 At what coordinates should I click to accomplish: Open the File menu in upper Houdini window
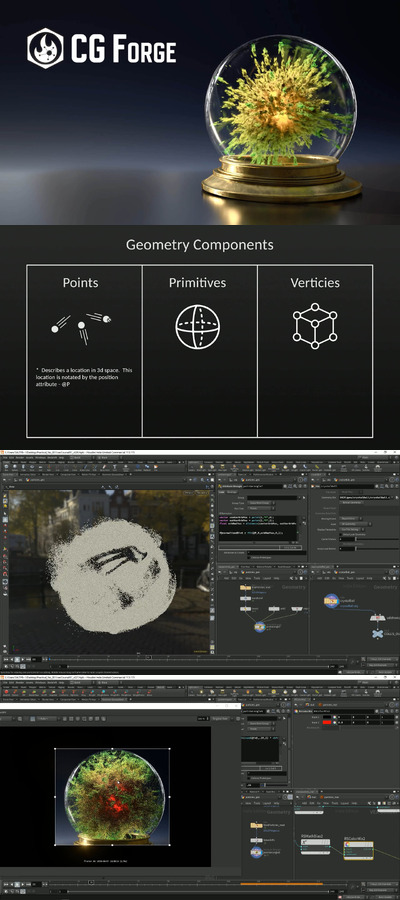pos(3,457)
